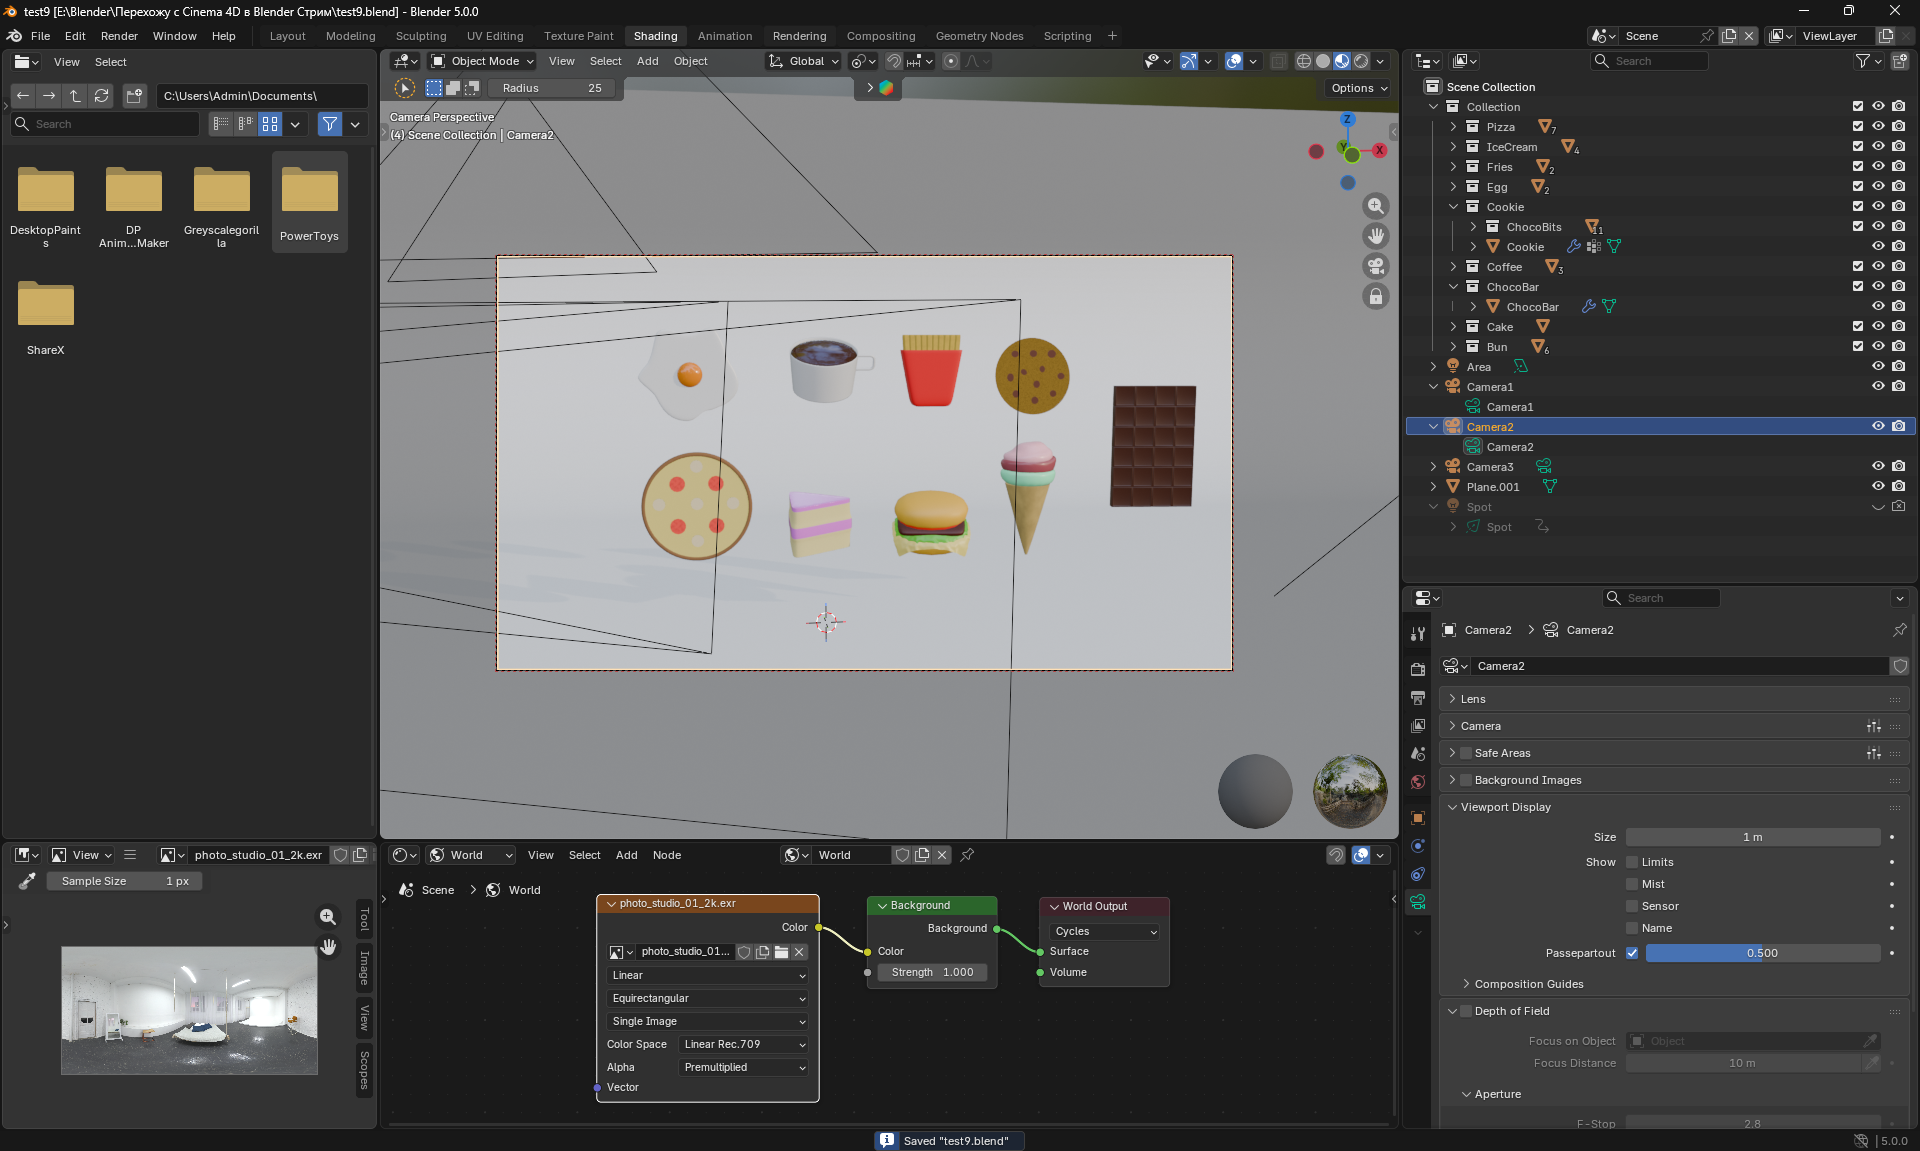The image size is (1920, 1151).
Task: Expand the Pizza collection in outliner
Action: click(1453, 127)
